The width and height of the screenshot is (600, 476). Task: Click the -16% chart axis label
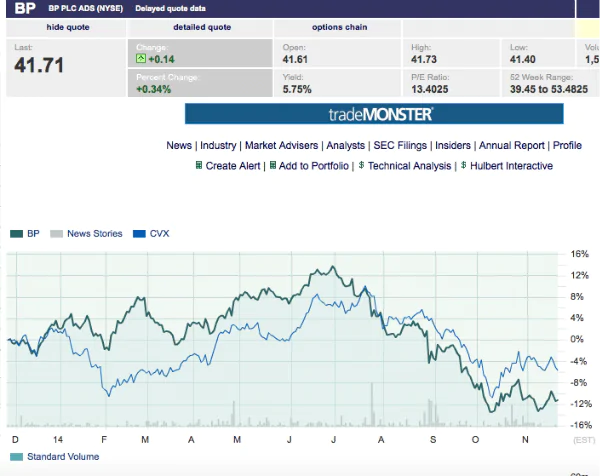581,425
